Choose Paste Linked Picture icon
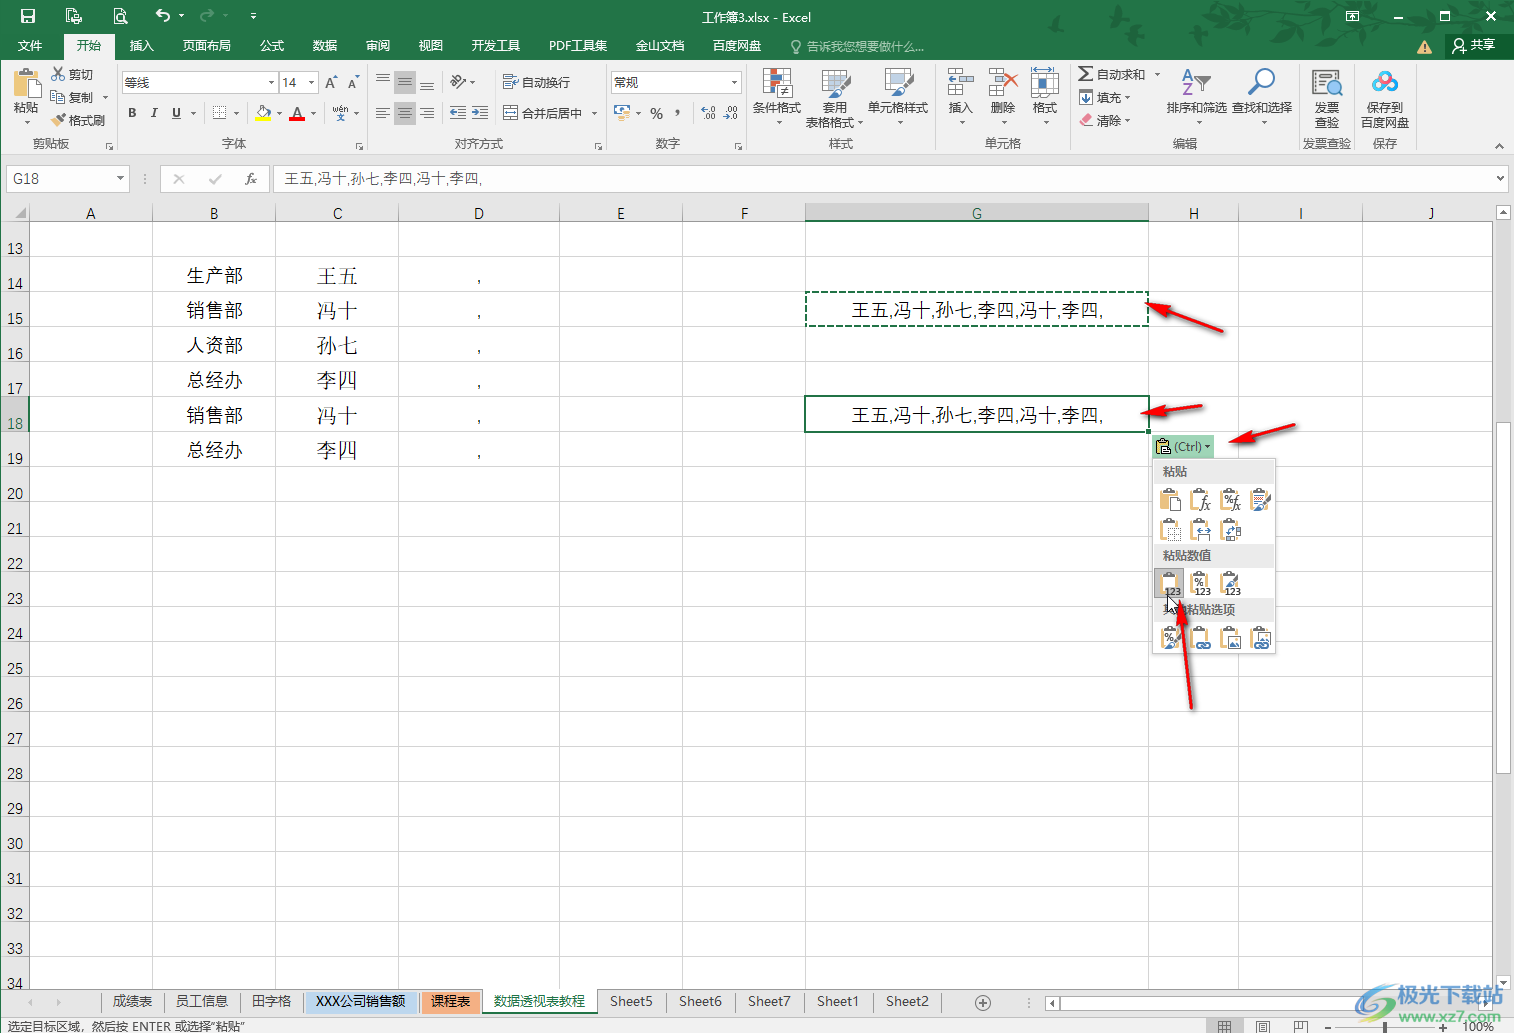This screenshot has height=1033, width=1514. pyautogui.click(x=1261, y=638)
